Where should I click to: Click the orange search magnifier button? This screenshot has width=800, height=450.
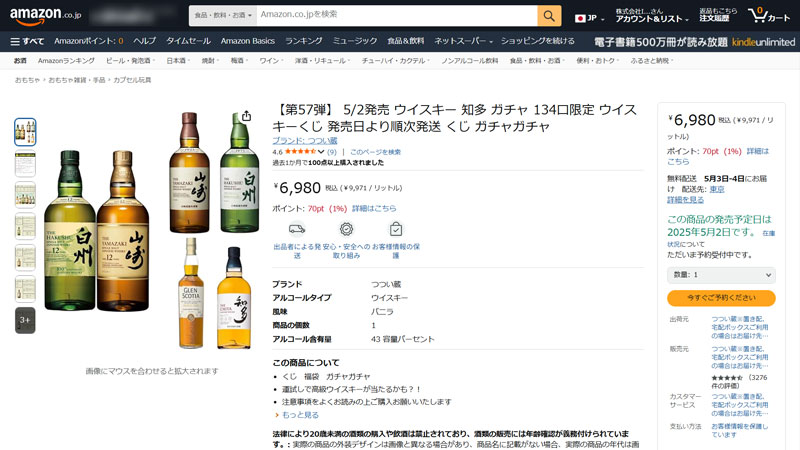click(549, 16)
